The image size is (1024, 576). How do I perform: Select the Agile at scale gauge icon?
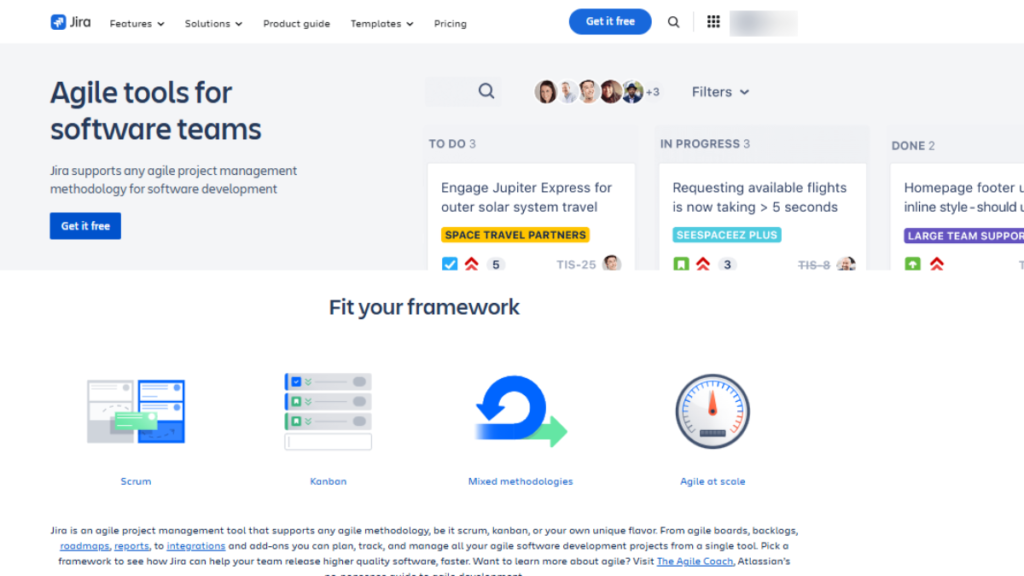pos(712,410)
